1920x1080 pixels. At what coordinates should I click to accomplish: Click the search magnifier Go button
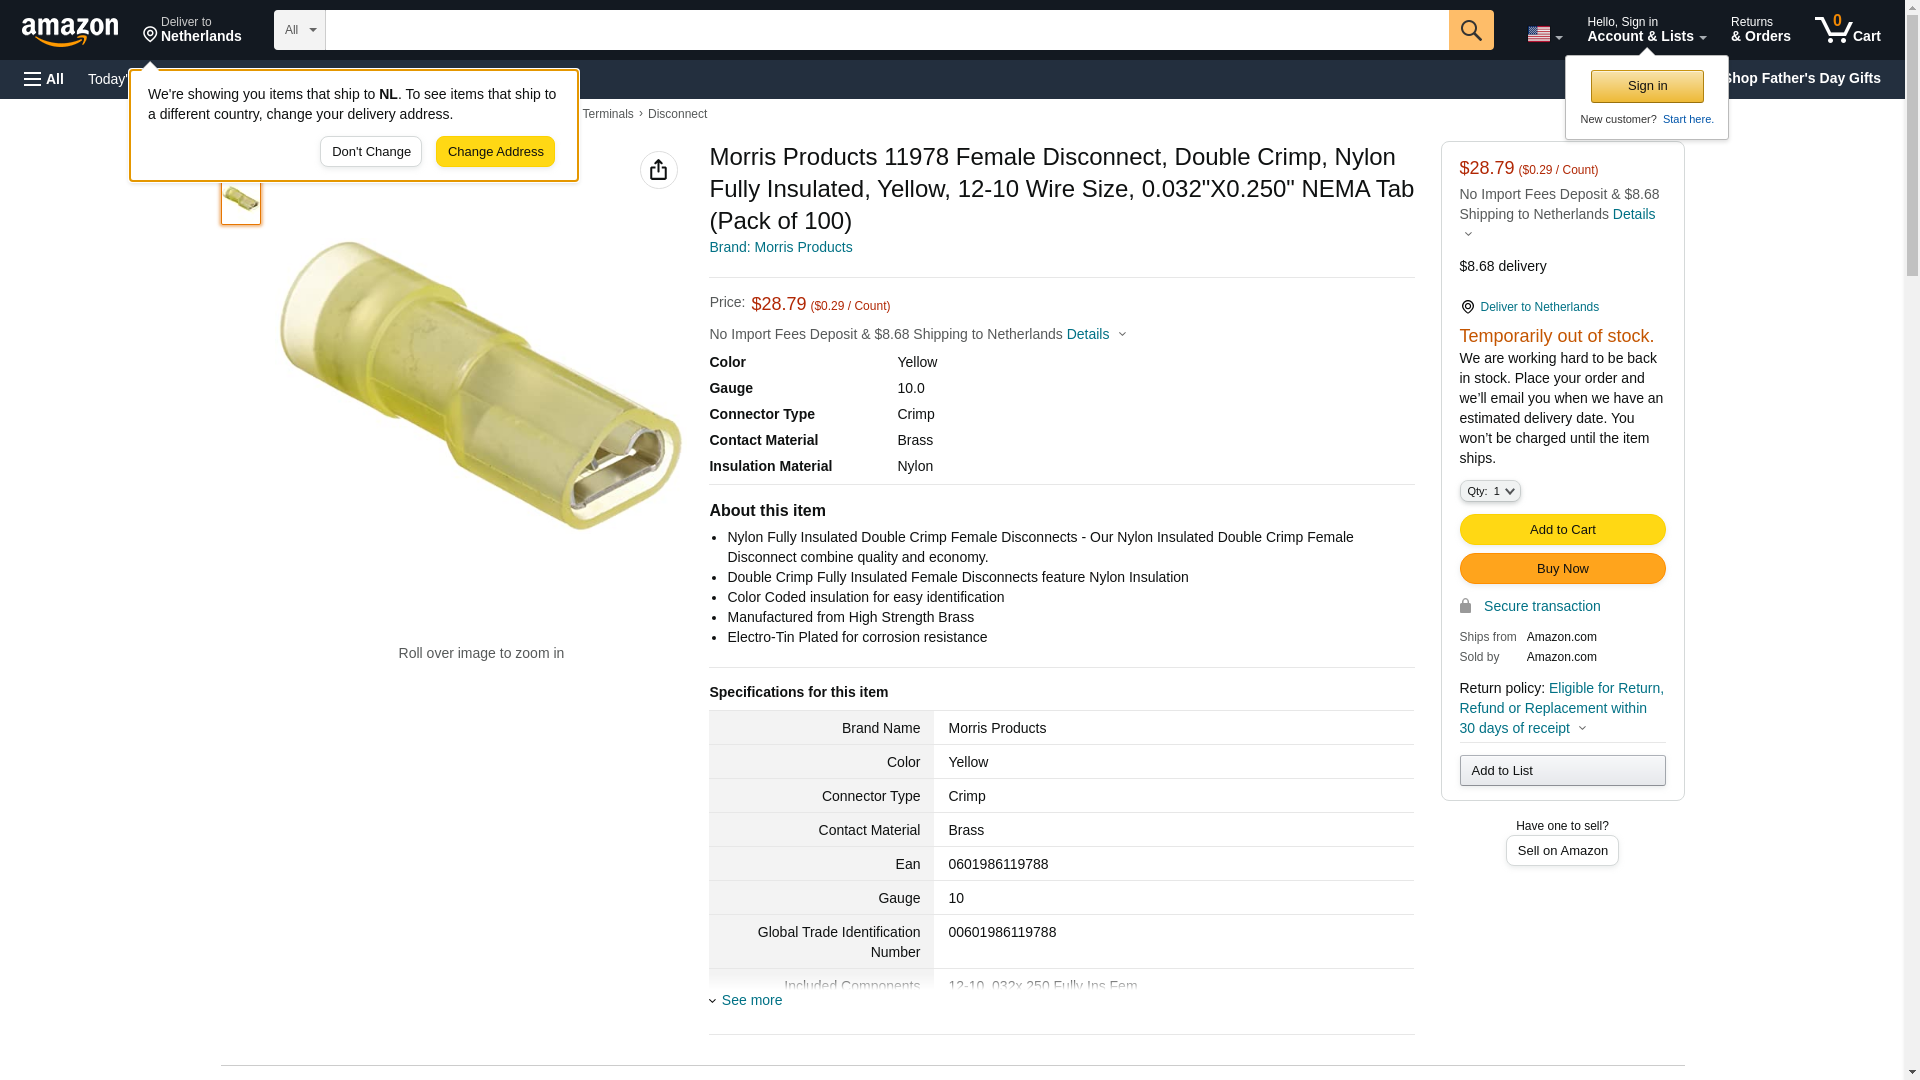click(x=1470, y=30)
